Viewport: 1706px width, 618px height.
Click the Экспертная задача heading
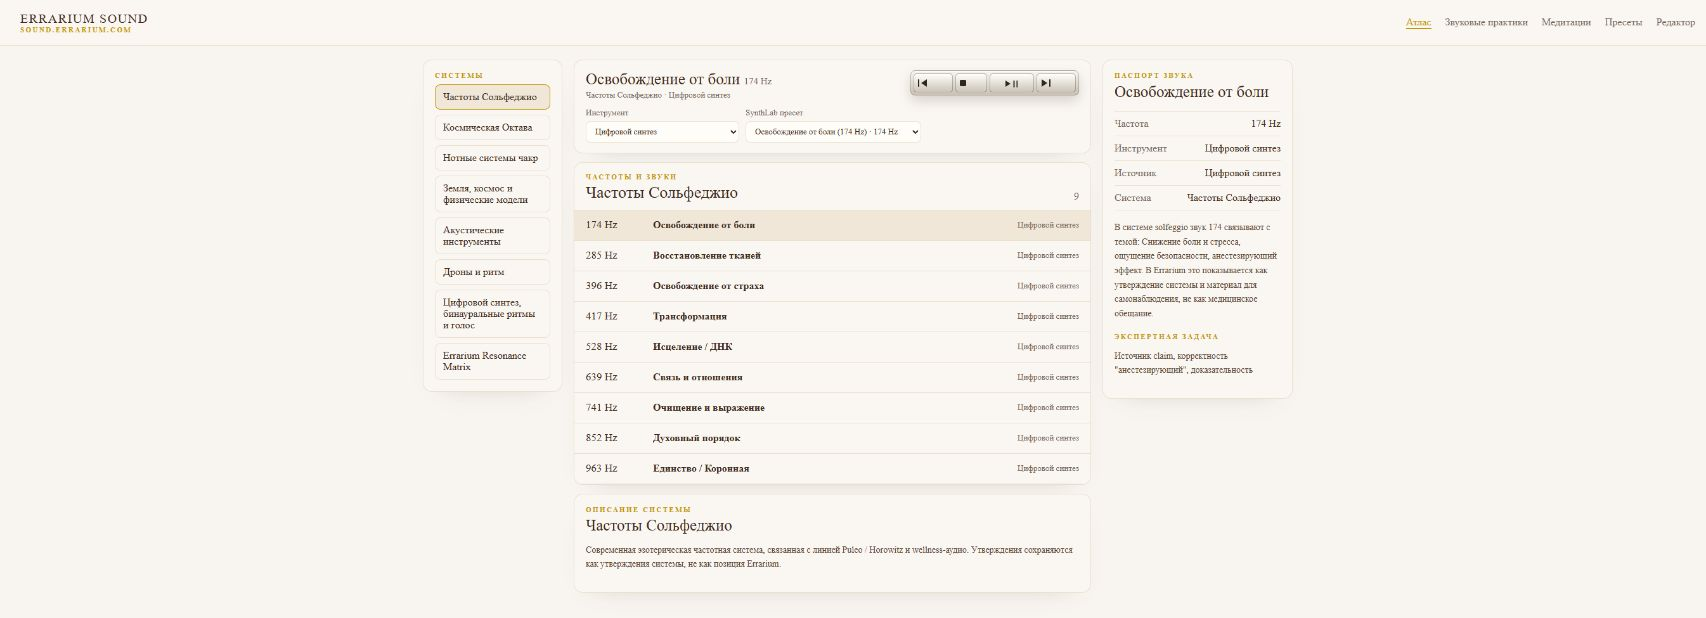click(x=1166, y=337)
